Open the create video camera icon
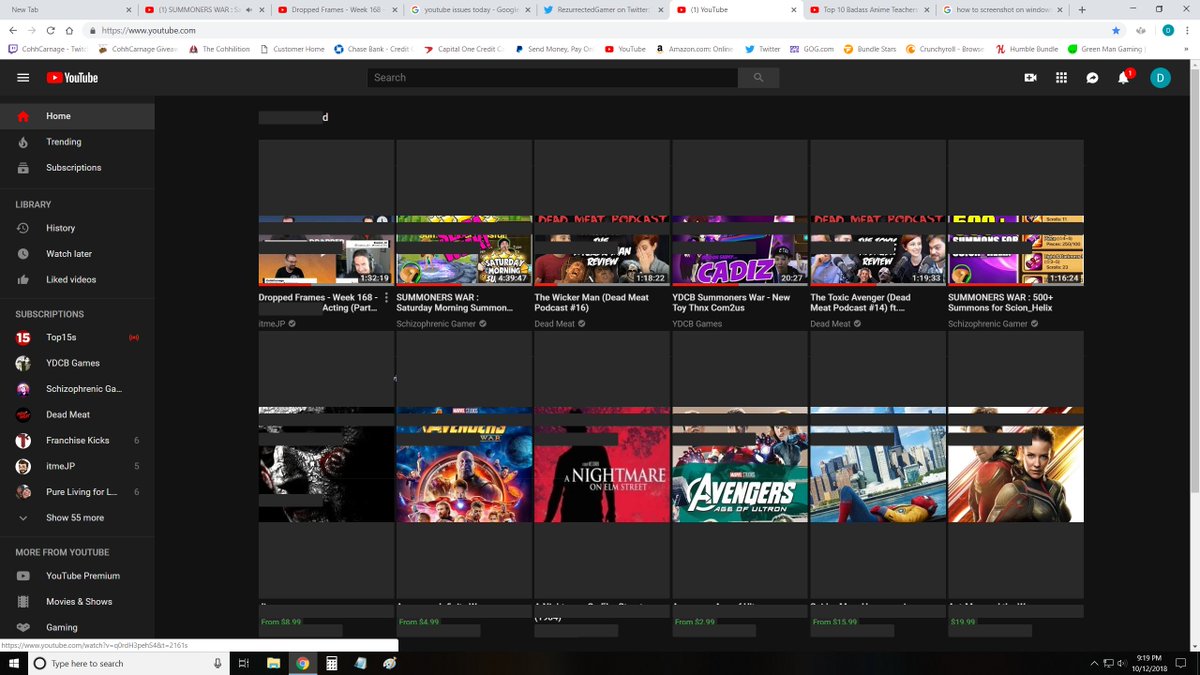Viewport: 1200px width, 675px height. [1031, 77]
